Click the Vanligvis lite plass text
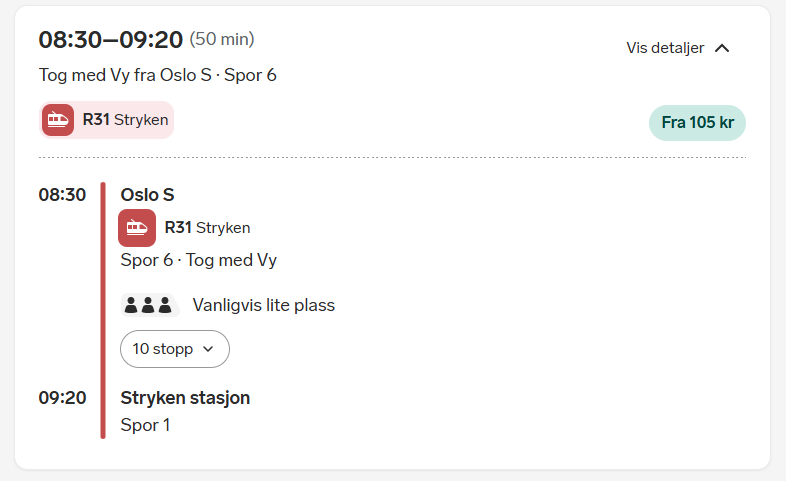The image size is (786, 481). coord(263,305)
